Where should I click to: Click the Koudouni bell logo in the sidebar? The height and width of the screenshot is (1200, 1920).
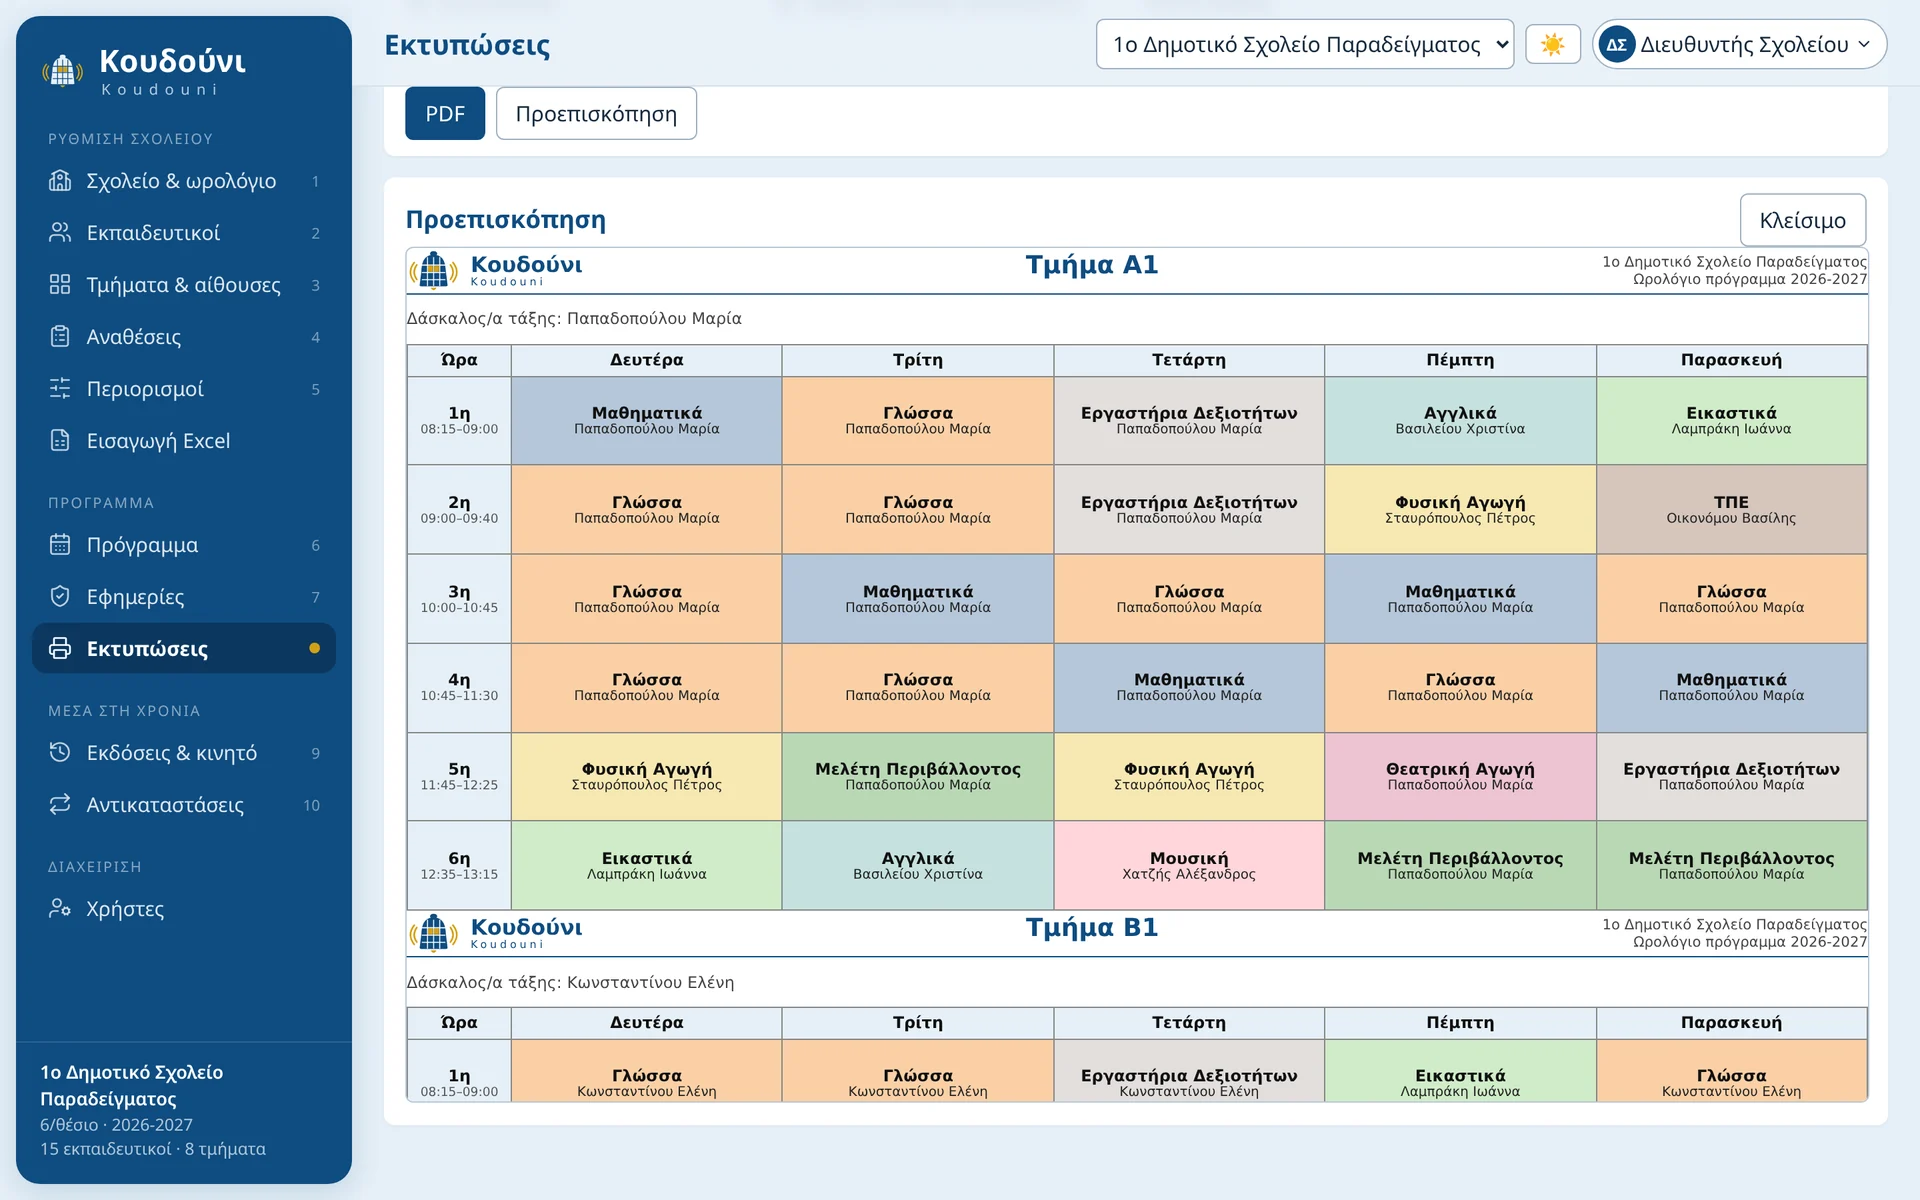(62, 72)
